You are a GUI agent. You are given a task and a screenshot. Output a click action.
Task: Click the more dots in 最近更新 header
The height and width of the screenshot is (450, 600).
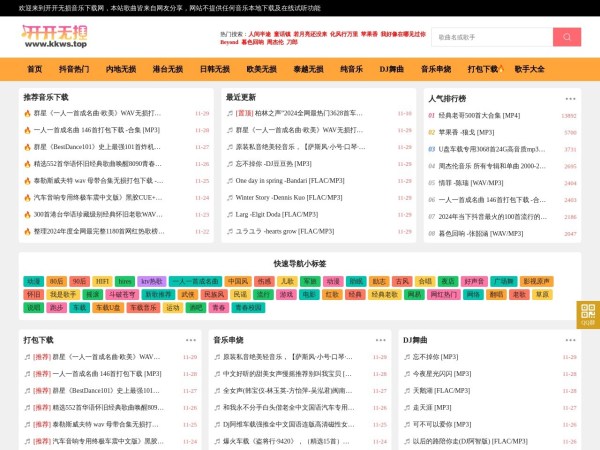tap(405, 98)
